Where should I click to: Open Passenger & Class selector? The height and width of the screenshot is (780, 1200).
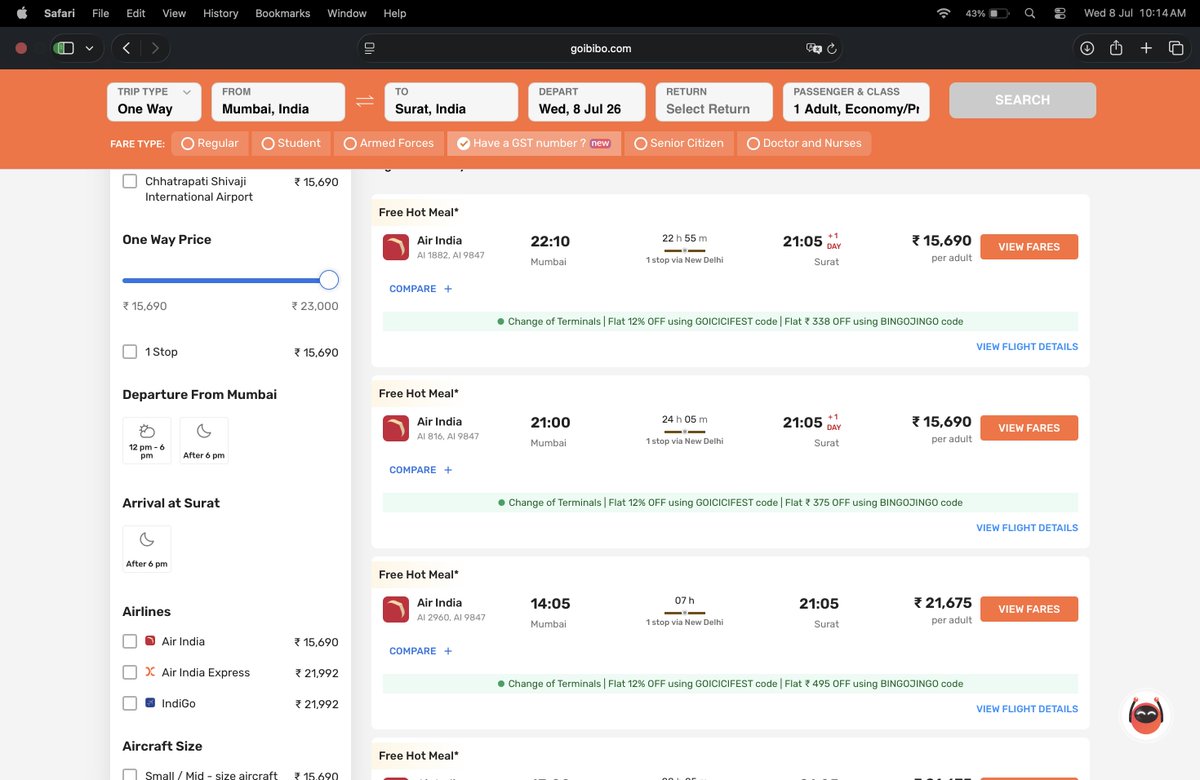856,101
